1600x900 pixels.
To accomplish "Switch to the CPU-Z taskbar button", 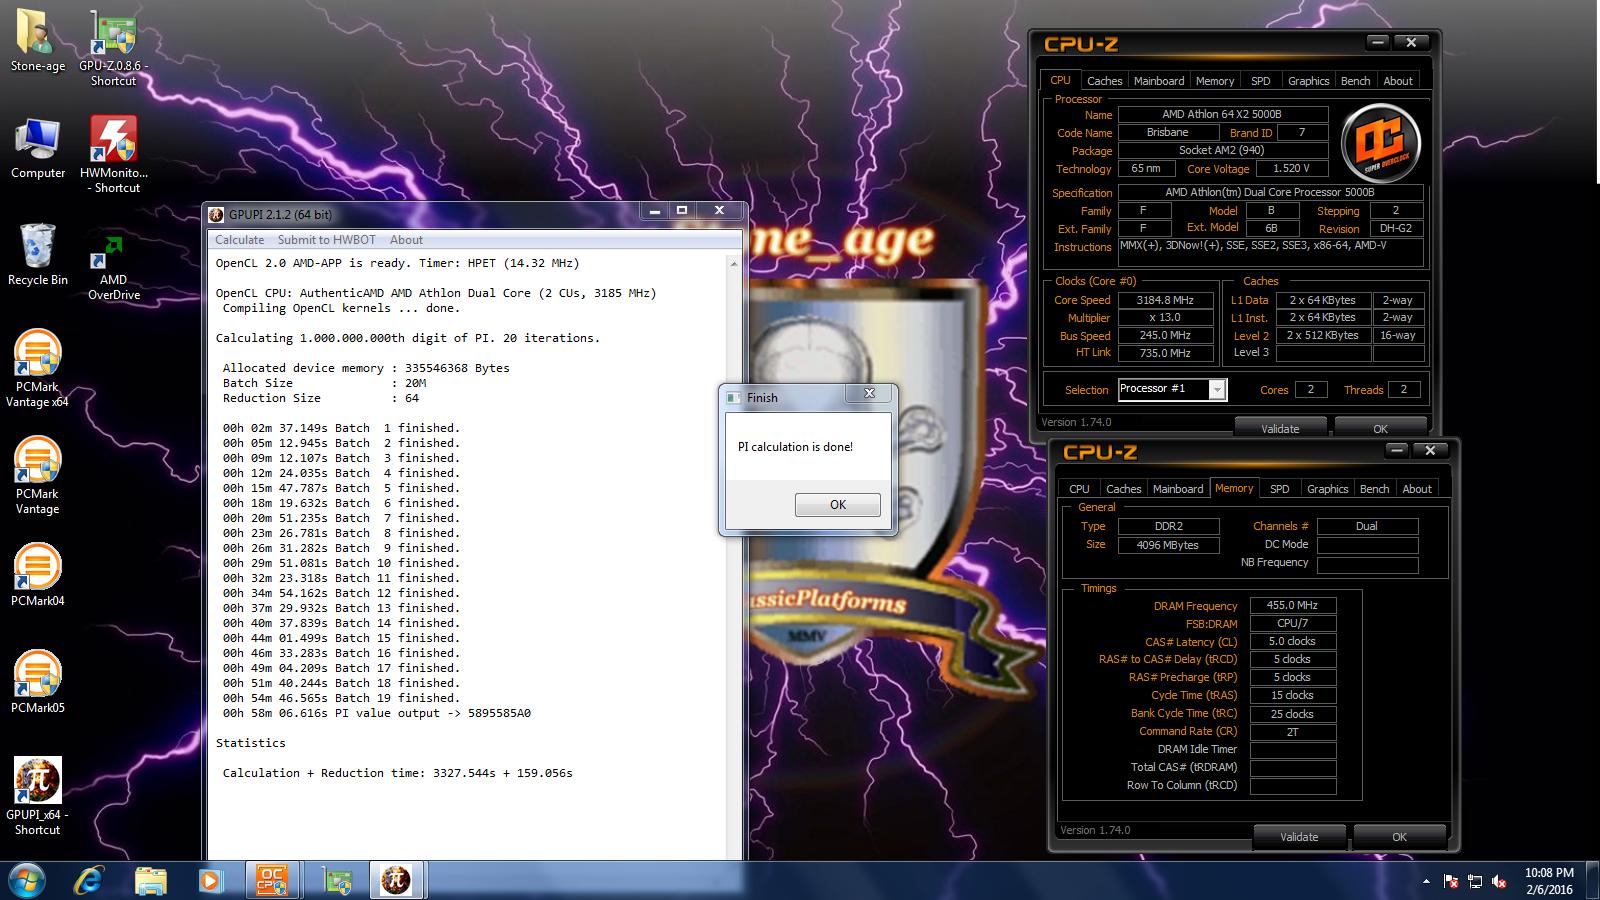I will click(x=272, y=880).
